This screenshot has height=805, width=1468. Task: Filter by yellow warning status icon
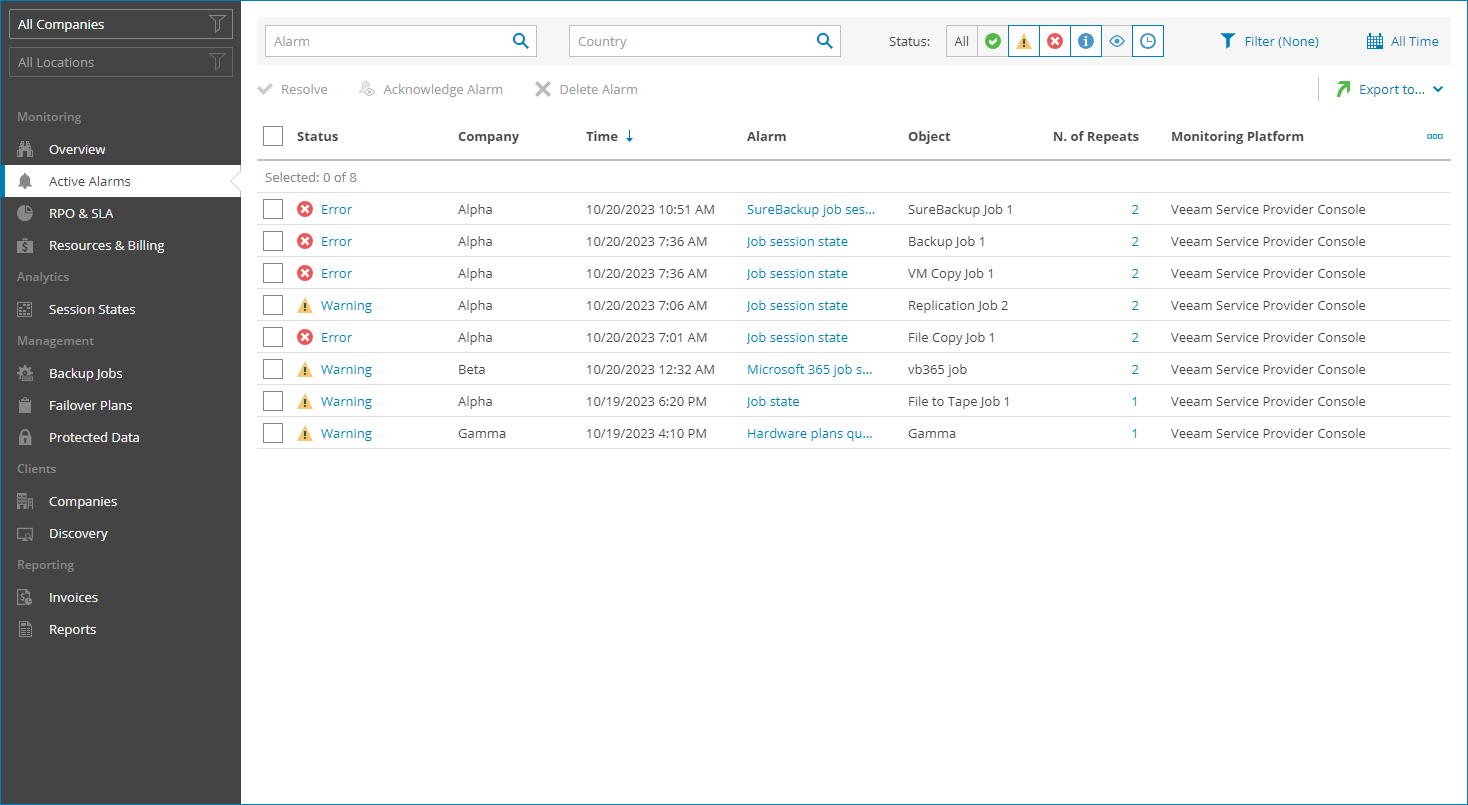(x=1023, y=41)
